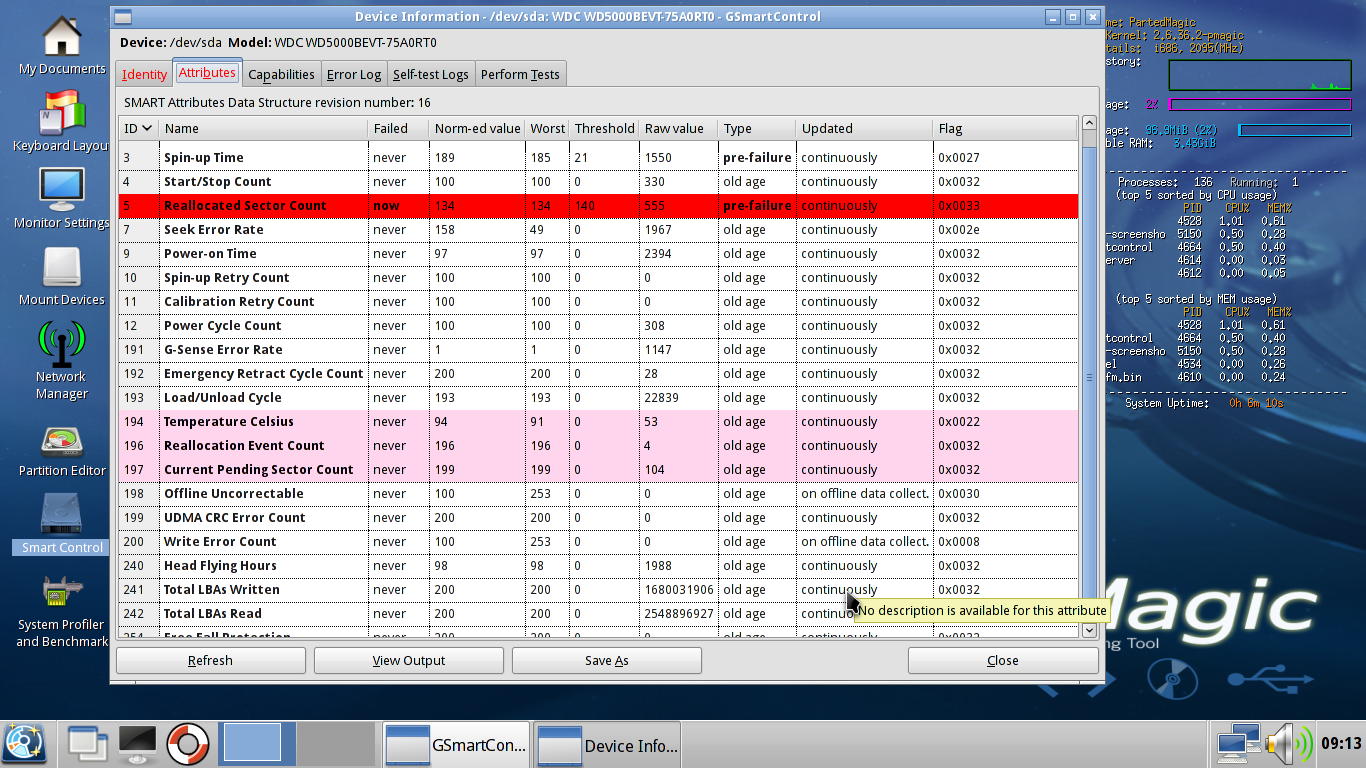This screenshot has width=1366, height=768.
Task: Sort by the Failed column header
Action: (399, 128)
